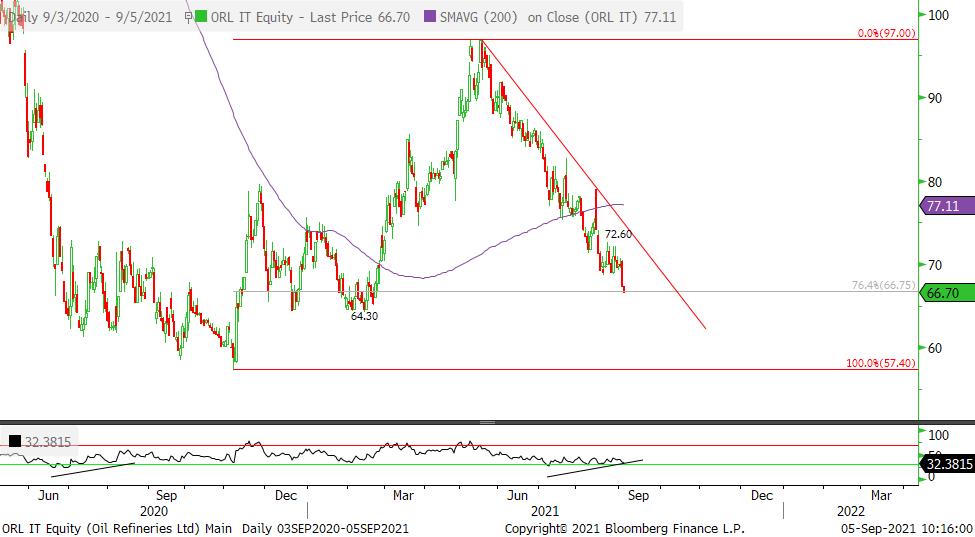
Task: Click the 0 label on the RSI axis
Action: point(931,477)
